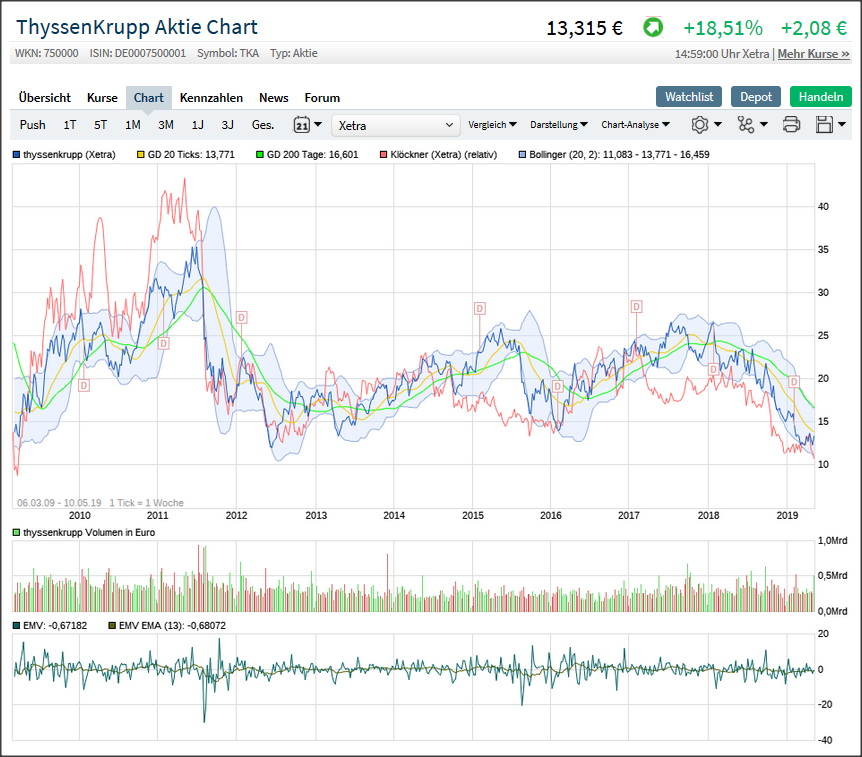Expand the Chart-Analyse dropdown
The image size is (862, 757).
click(x=635, y=125)
